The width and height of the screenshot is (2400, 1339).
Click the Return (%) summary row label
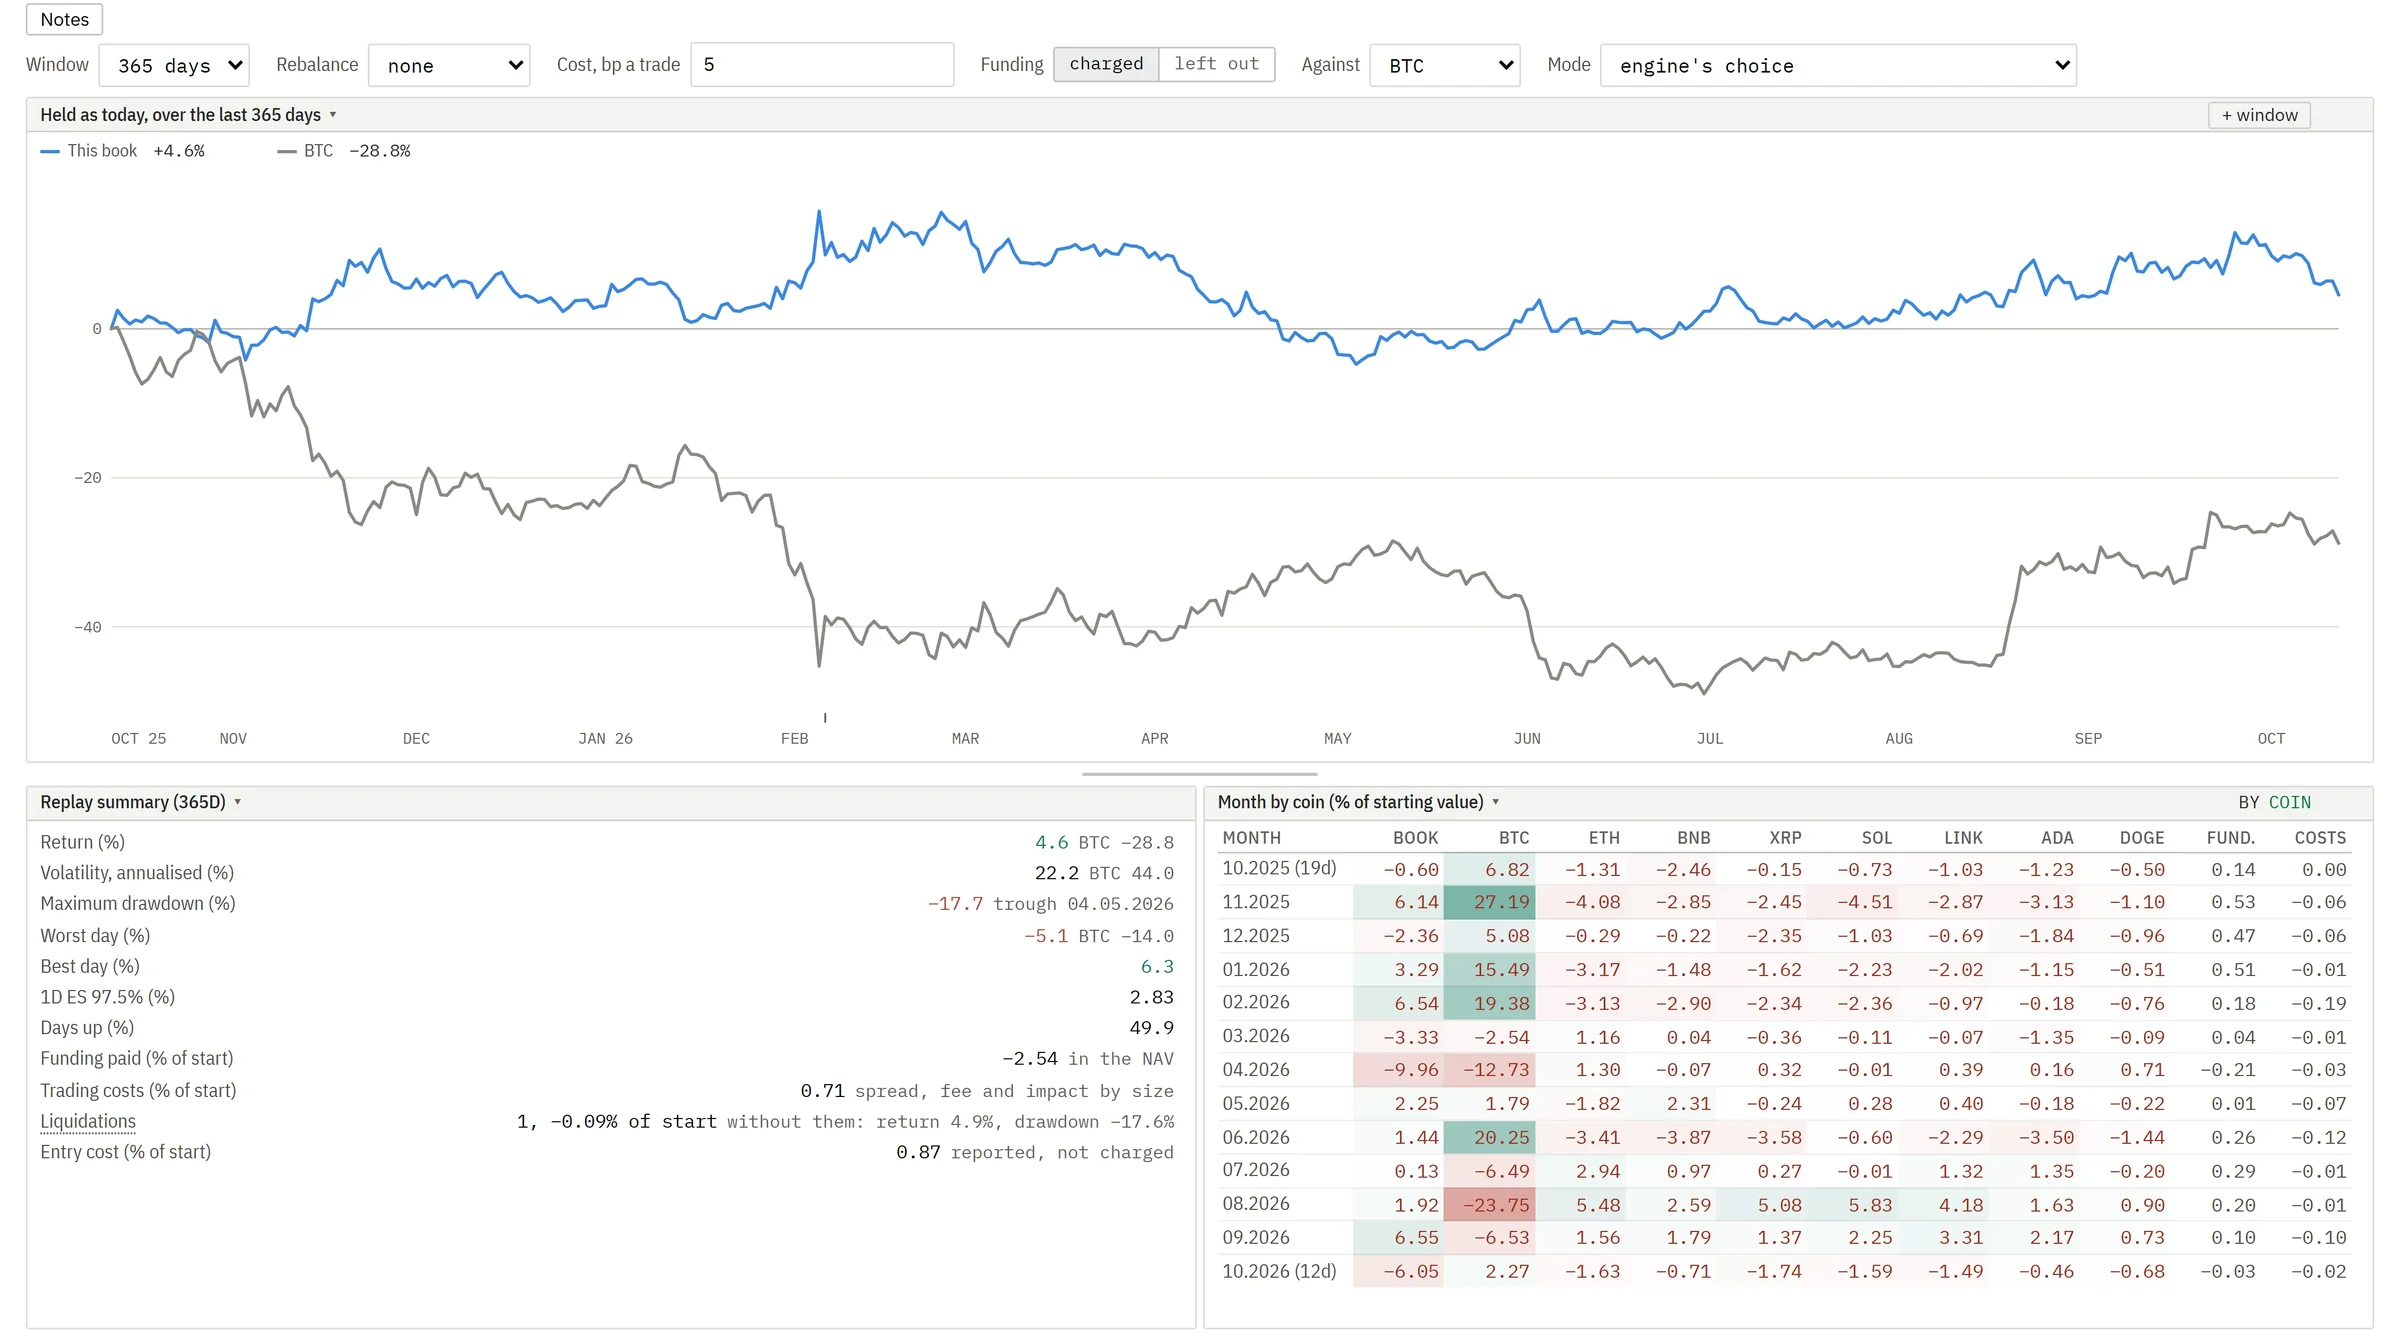point(82,842)
